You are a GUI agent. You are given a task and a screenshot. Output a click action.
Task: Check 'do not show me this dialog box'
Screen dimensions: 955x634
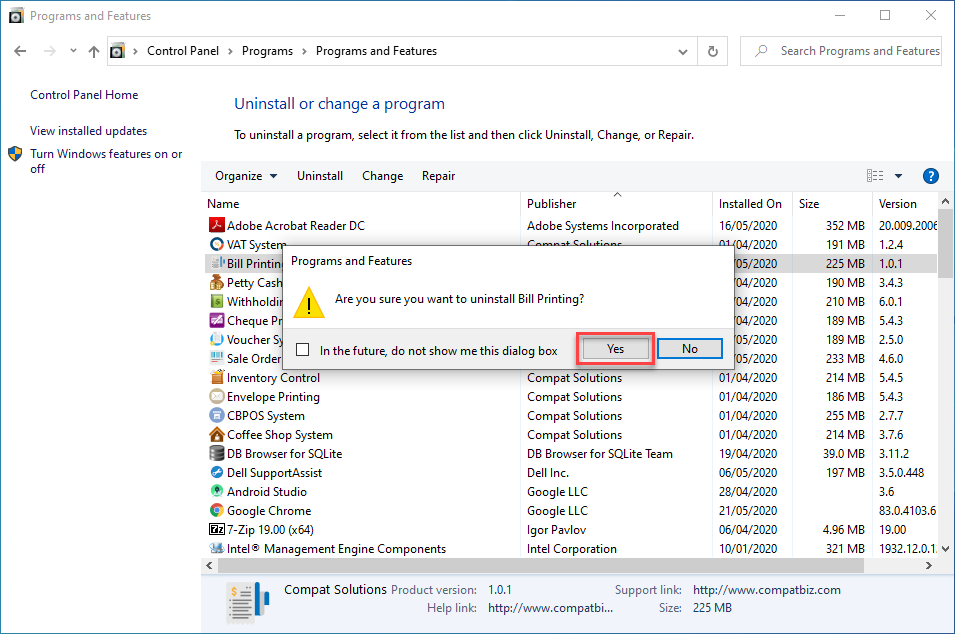(x=302, y=350)
